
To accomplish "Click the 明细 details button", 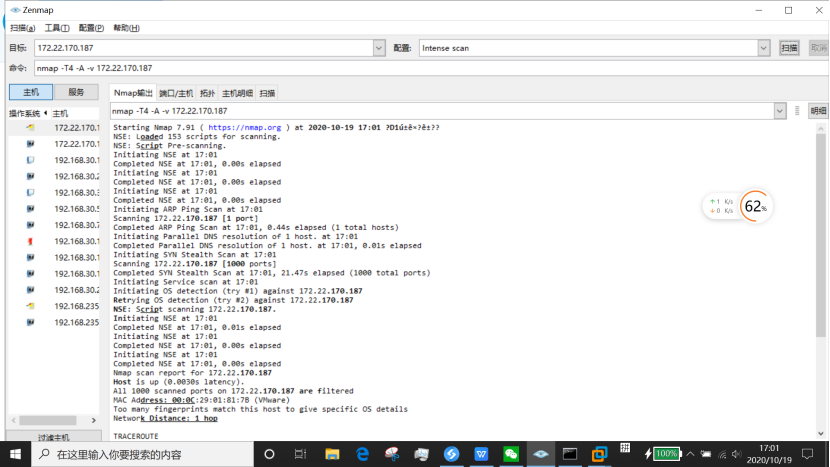I will coord(818,111).
